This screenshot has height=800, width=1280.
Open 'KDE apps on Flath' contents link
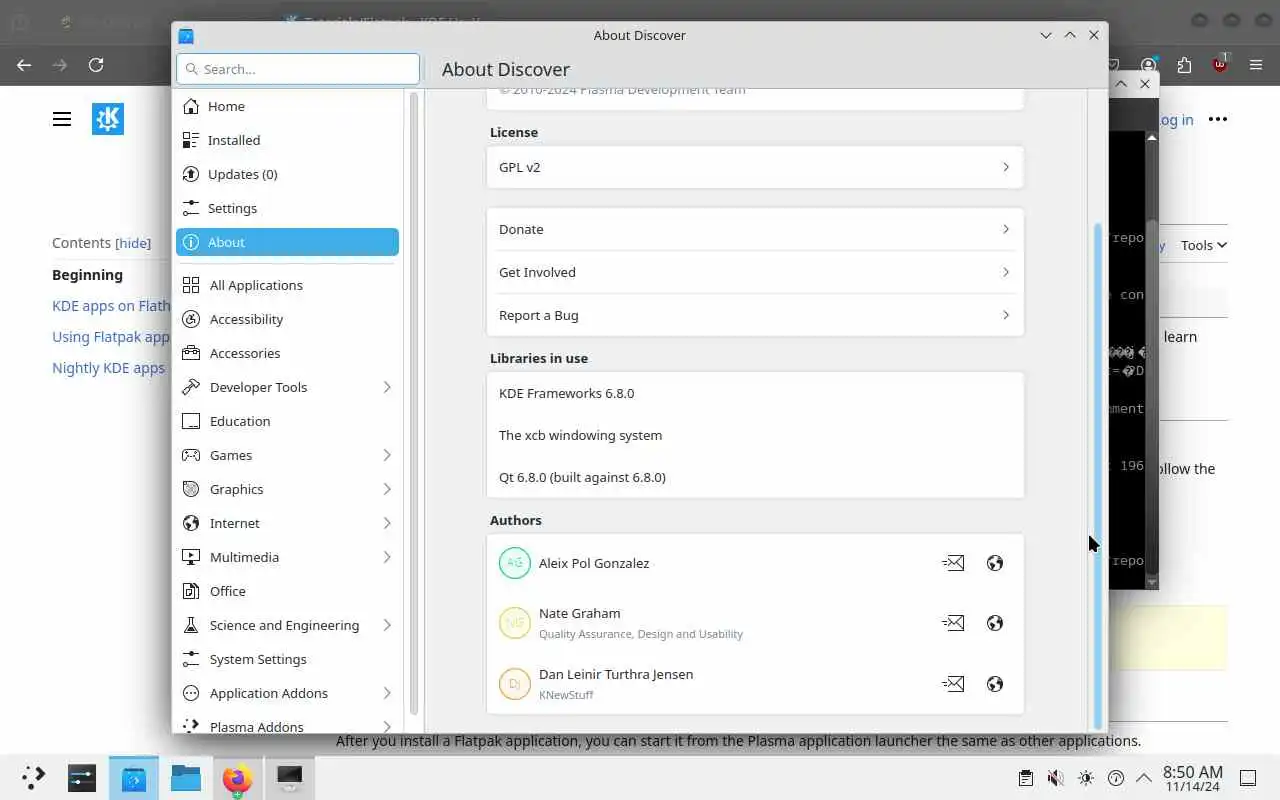coord(111,306)
